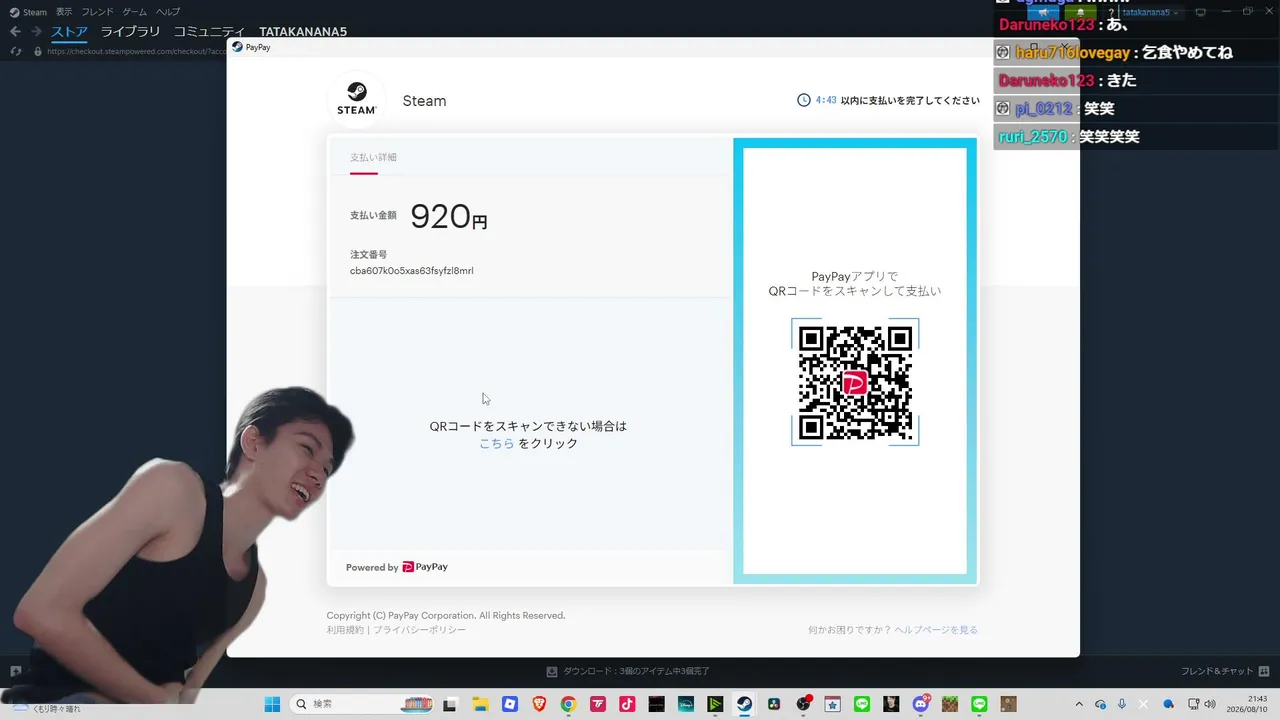The image size is (1280, 720).
Task: Switch to the ライブラリ tab
Action: pos(130,32)
